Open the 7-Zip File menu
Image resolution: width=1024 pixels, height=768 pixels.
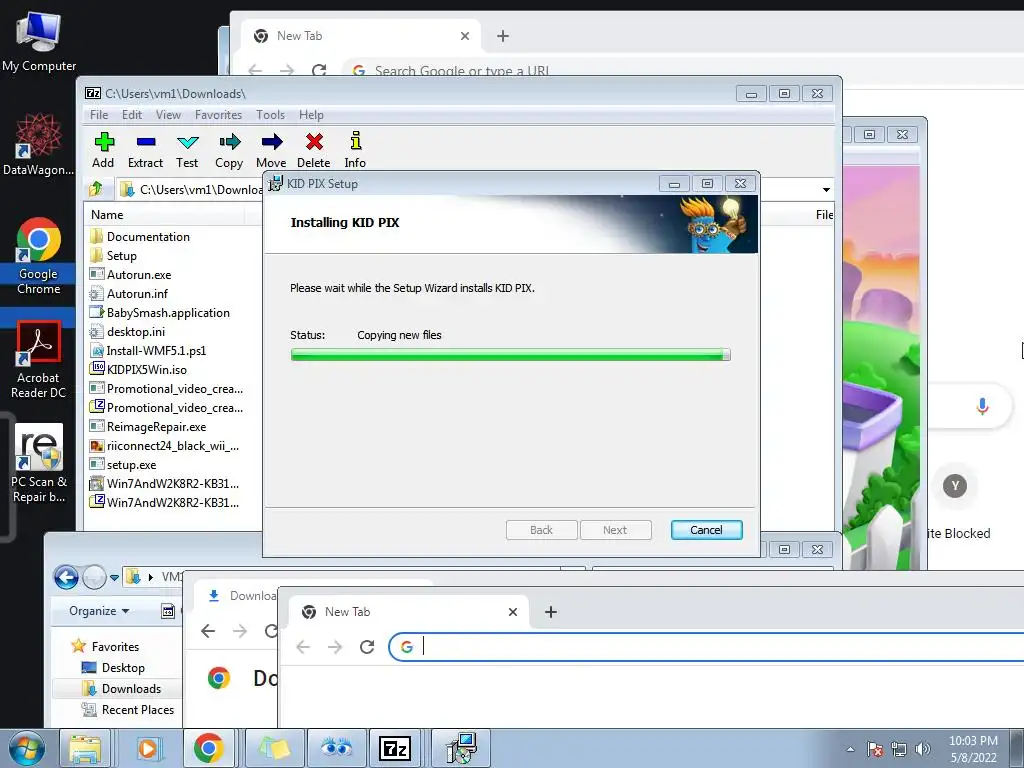pyautogui.click(x=99, y=115)
